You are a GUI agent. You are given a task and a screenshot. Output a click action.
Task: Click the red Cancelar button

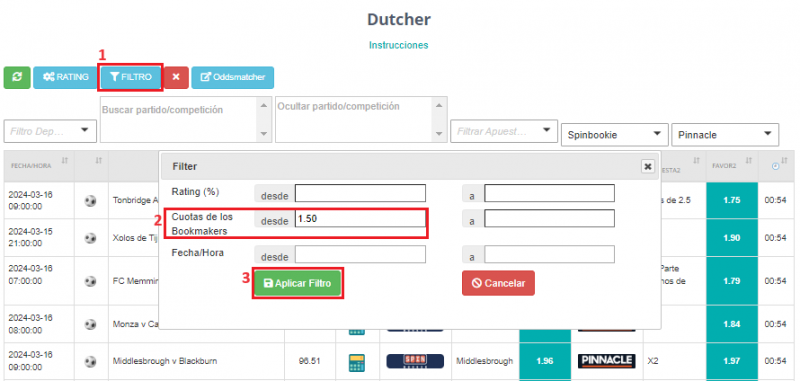coord(498,283)
